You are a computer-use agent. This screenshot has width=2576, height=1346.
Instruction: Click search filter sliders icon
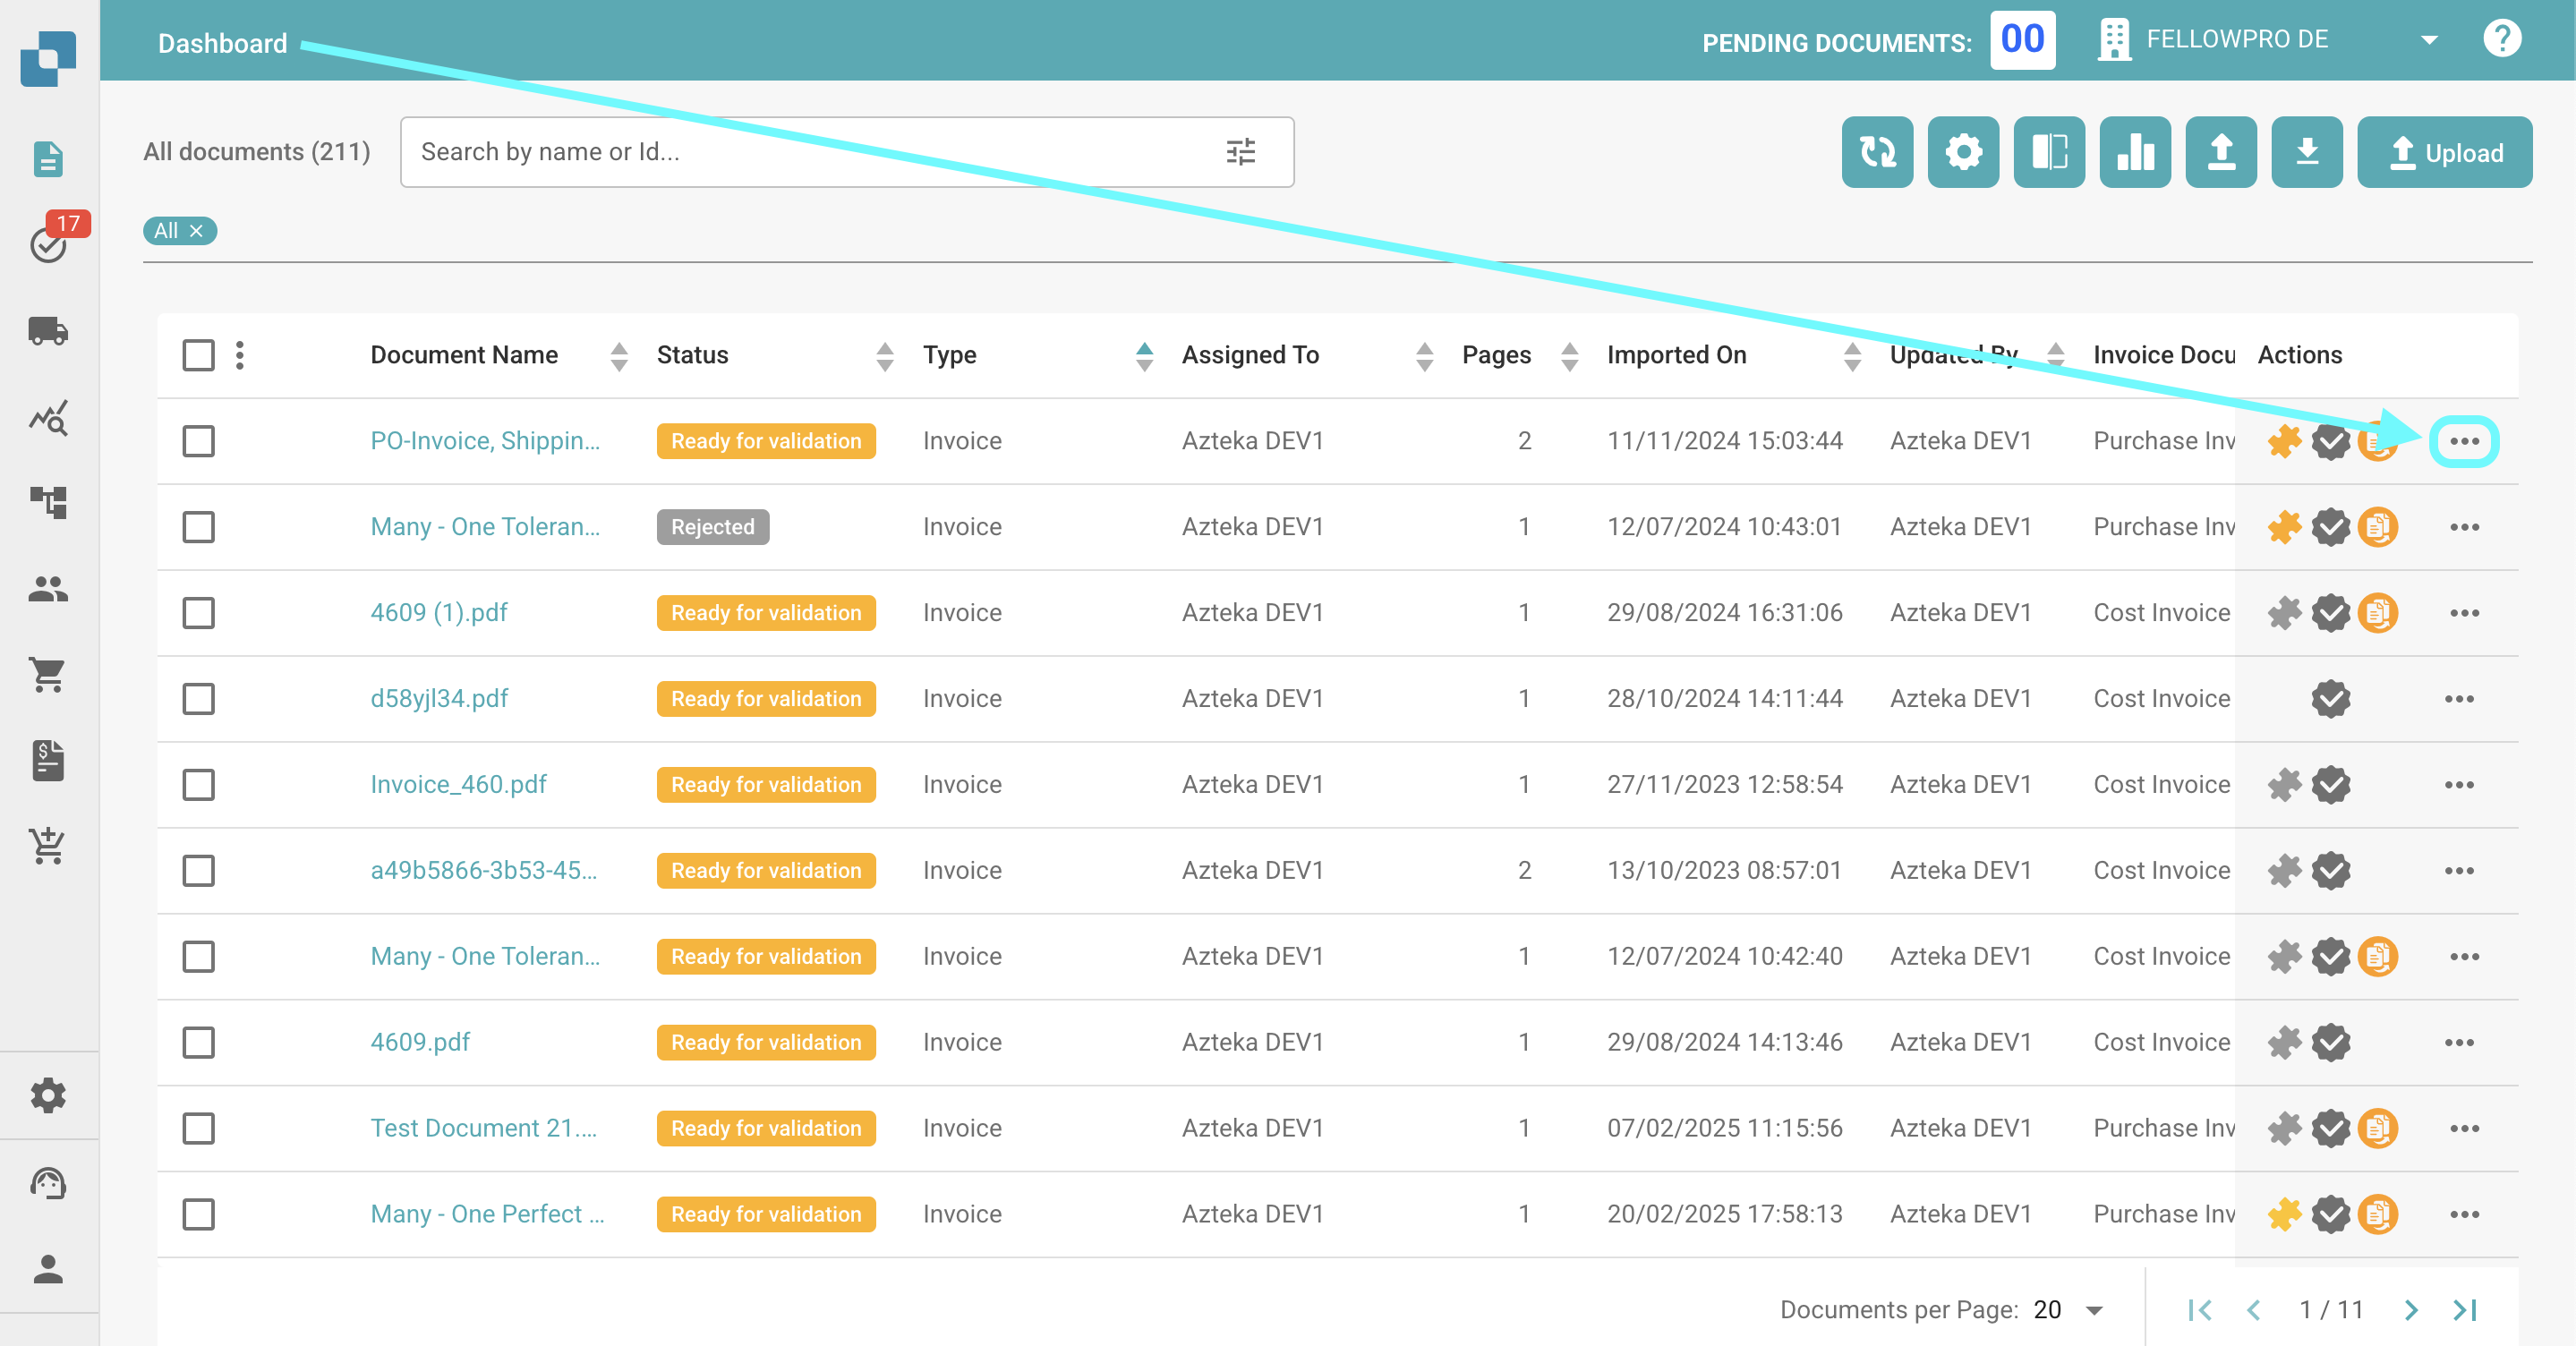coord(1240,152)
